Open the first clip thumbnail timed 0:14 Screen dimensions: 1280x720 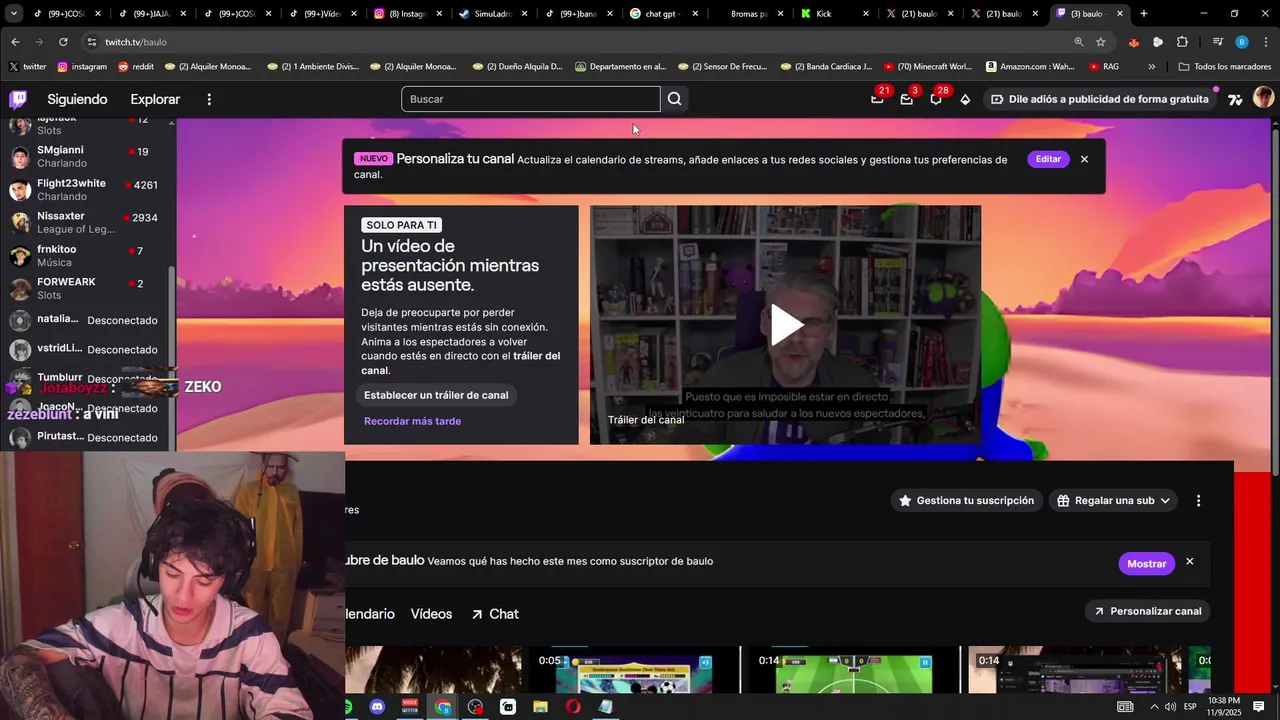[x=854, y=670]
